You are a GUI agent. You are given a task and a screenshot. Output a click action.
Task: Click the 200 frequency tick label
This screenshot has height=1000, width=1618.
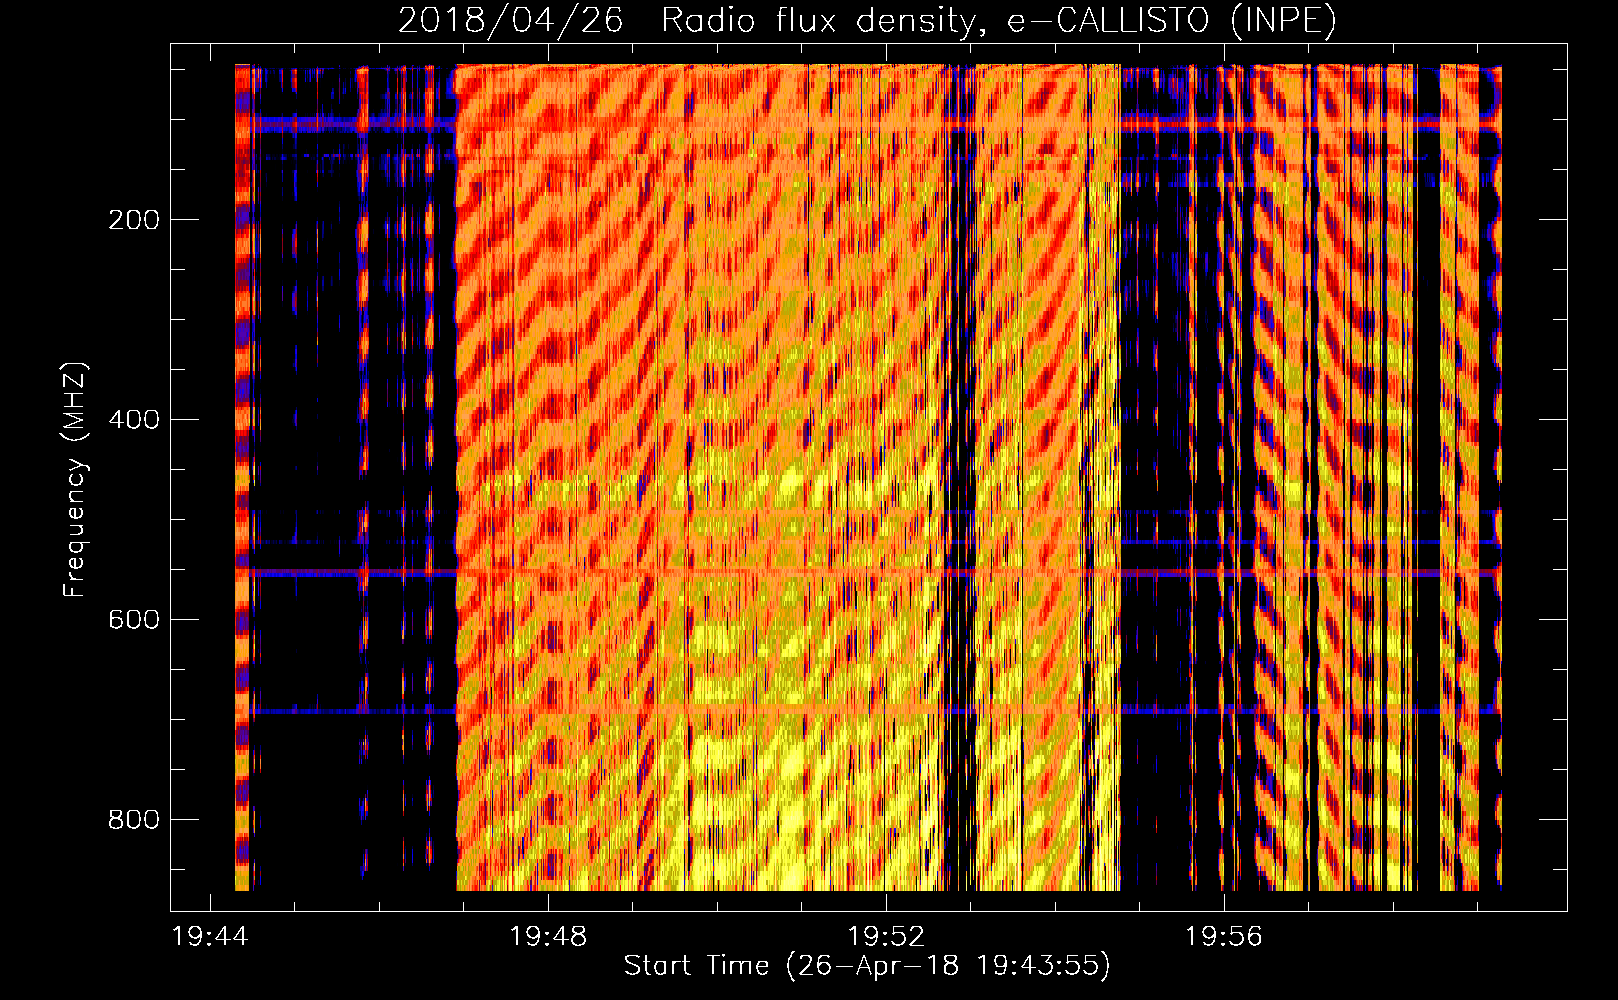134,220
